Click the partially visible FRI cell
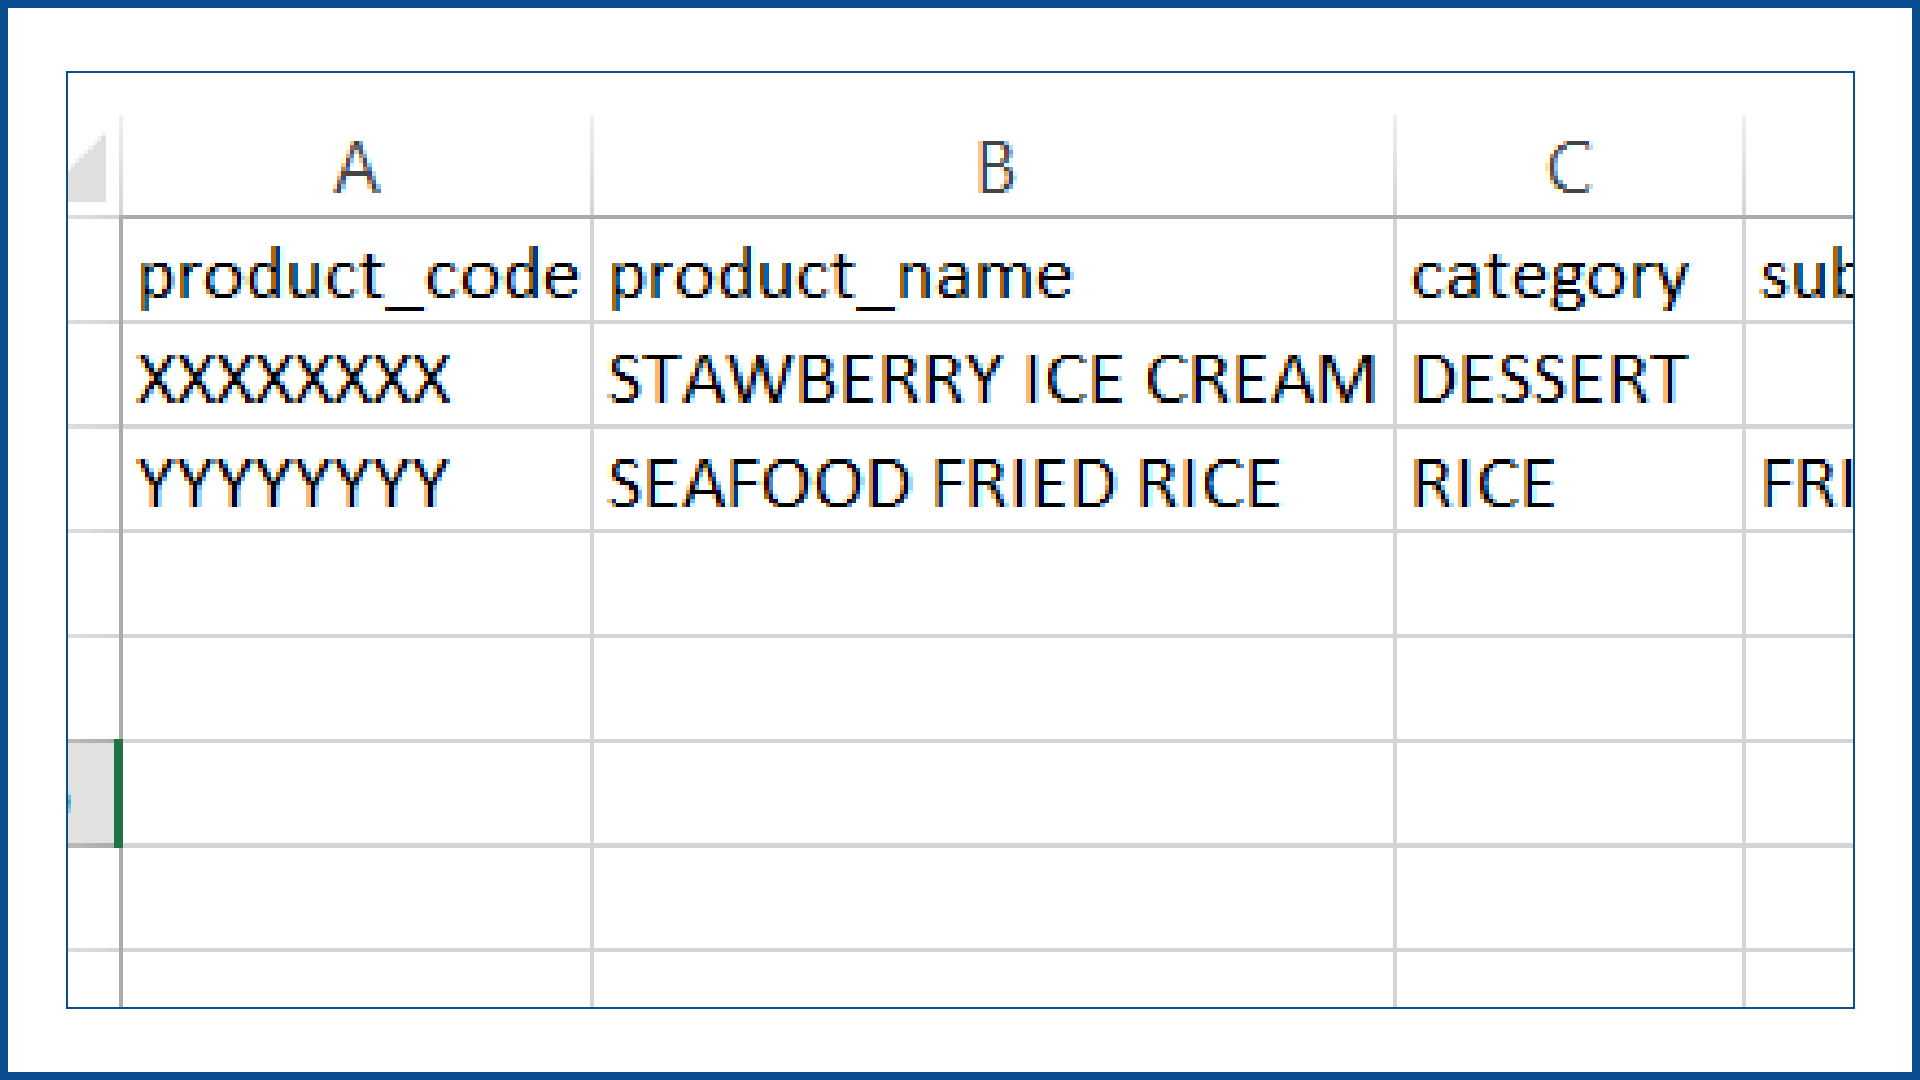 click(1800, 483)
